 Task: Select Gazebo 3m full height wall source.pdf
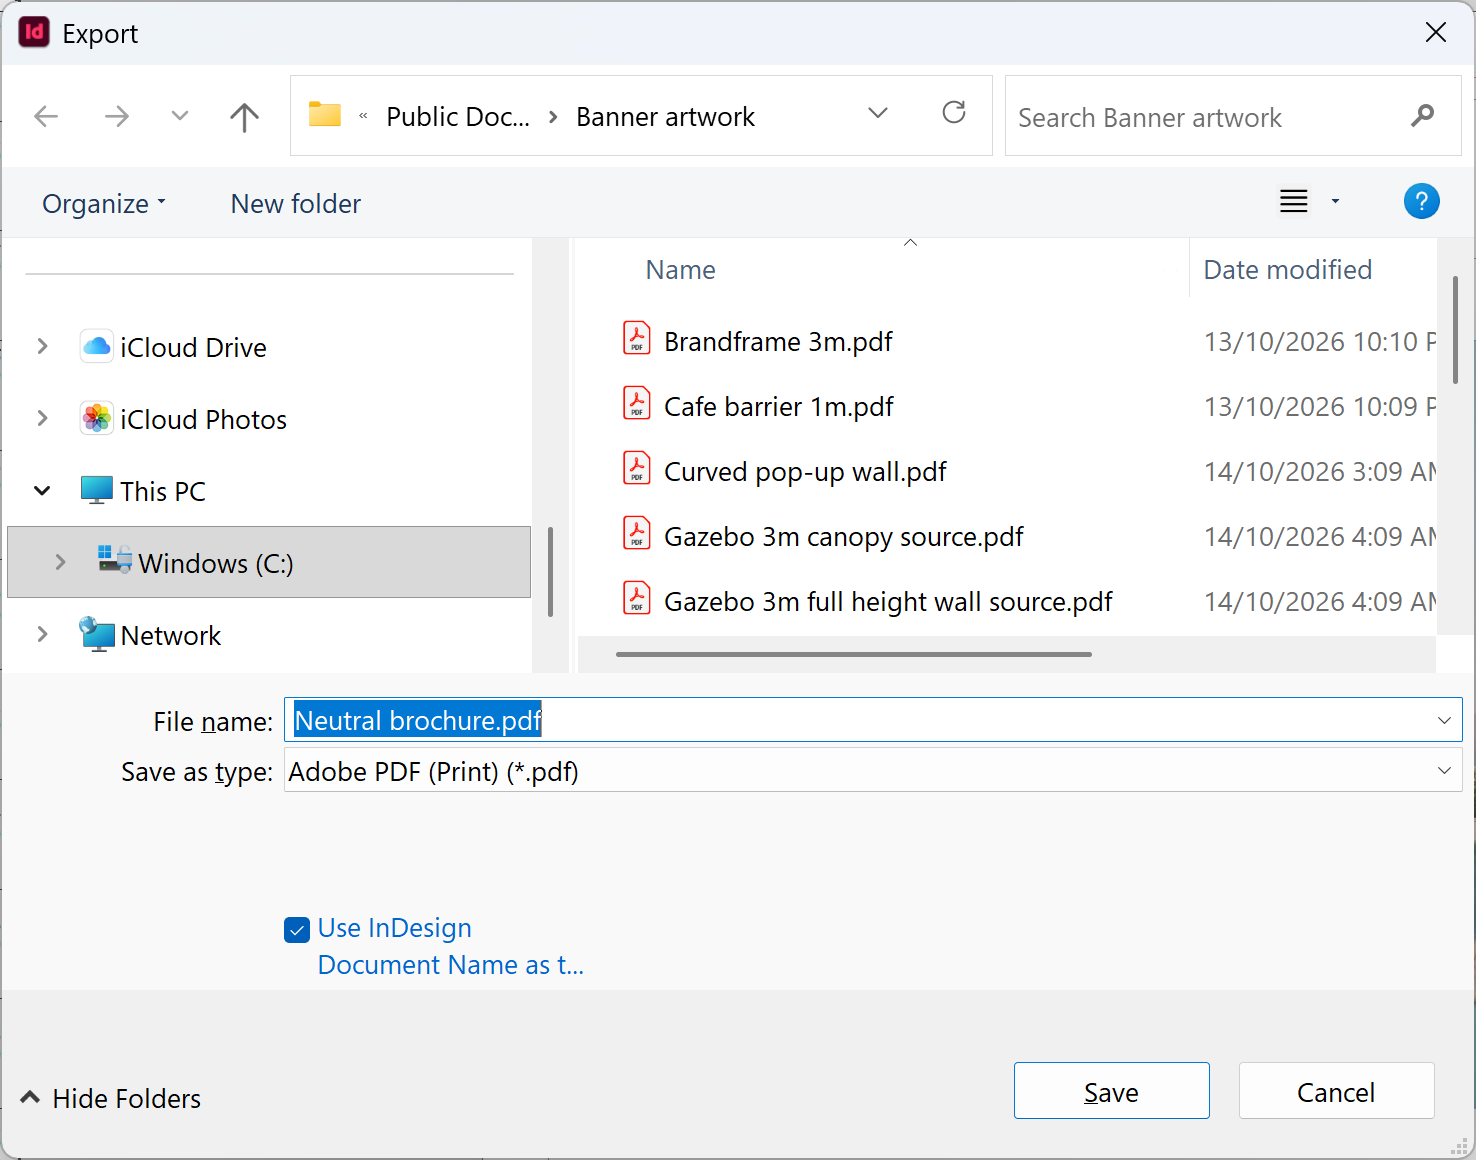(888, 602)
